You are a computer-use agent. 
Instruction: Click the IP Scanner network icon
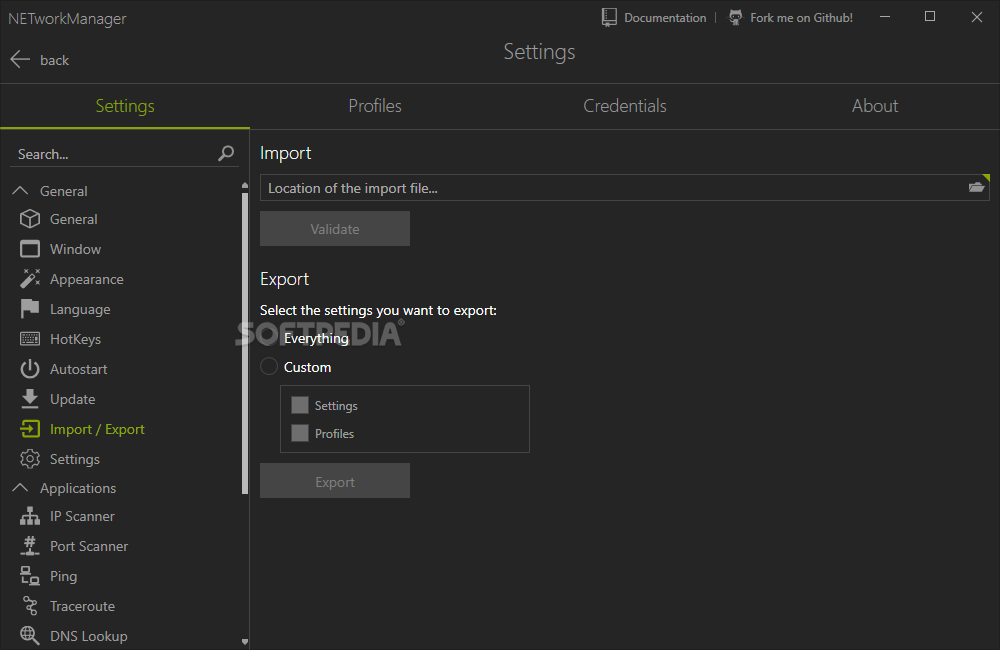pyautogui.click(x=30, y=516)
